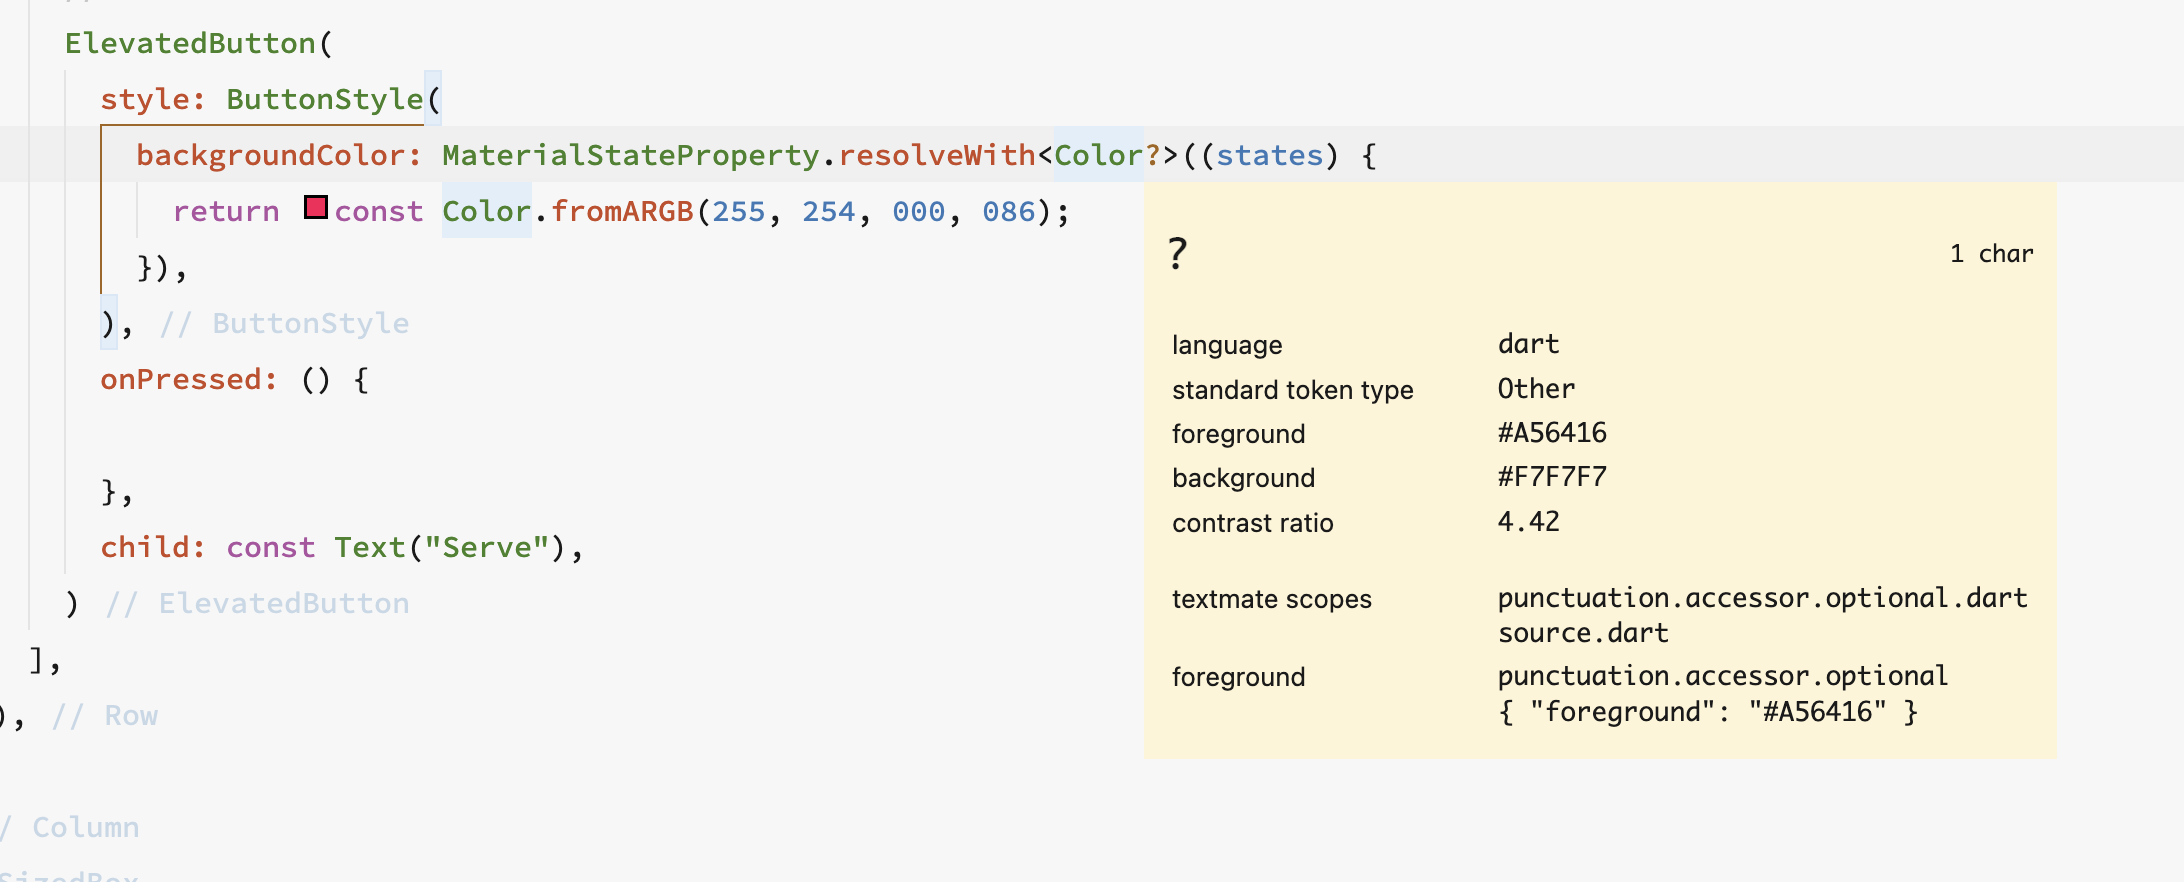Click the style: property name
2184x882 pixels.
tap(153, 99)
